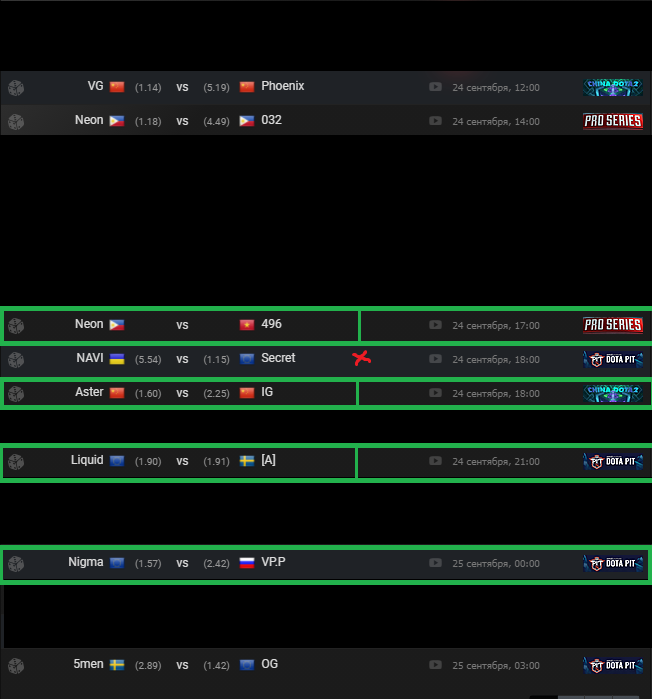The height and width of the screenshot is (699, 652).
Task: Click the date 25 сентября, 00:00
Action: coord(496,564)
